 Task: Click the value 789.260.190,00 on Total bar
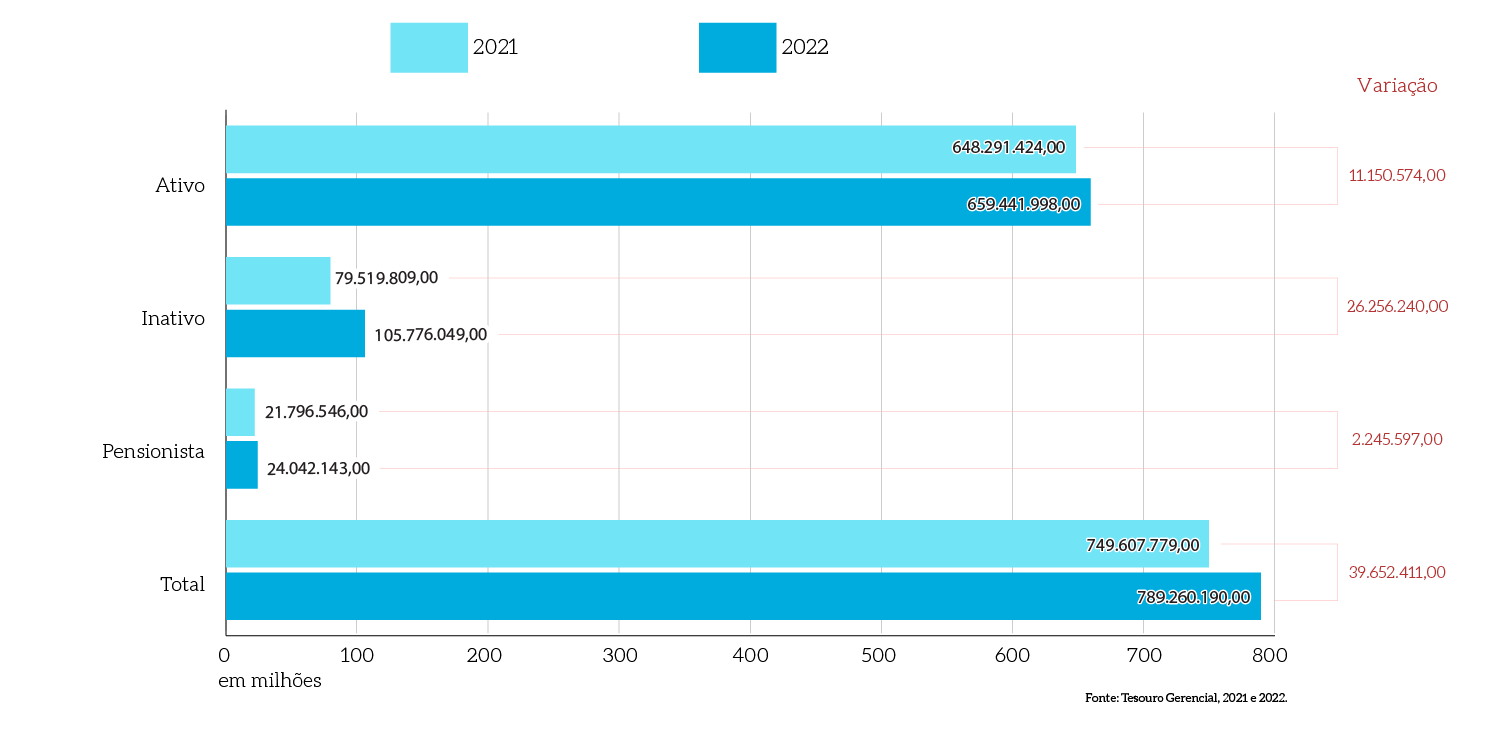pyautogui.click(x=1195, y=597)
